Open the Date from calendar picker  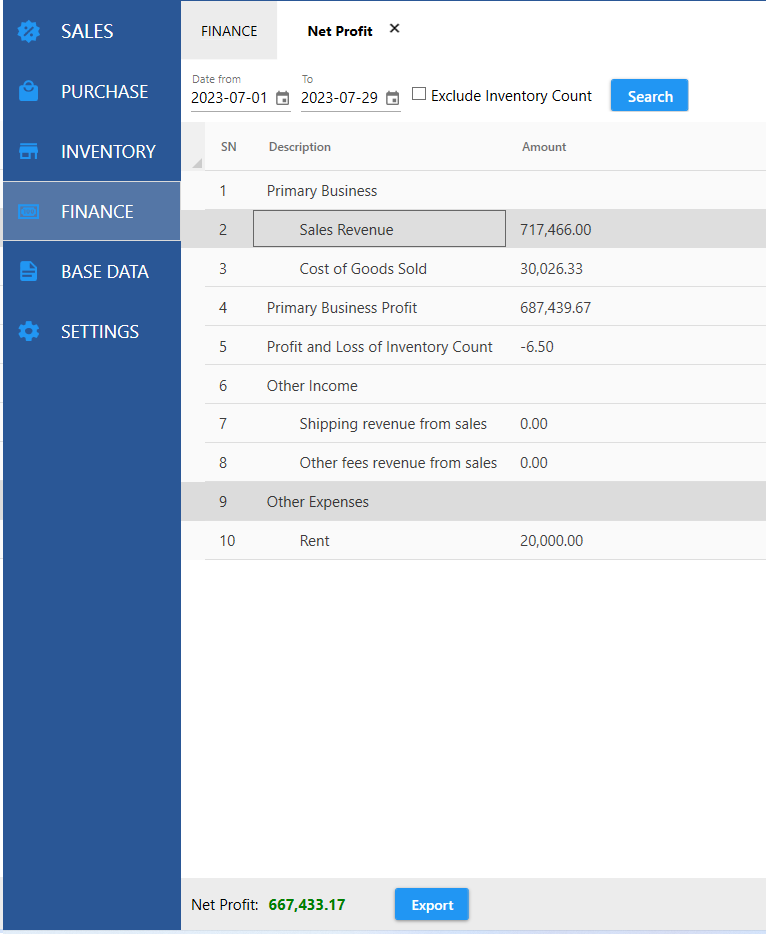tap(282, 98)
